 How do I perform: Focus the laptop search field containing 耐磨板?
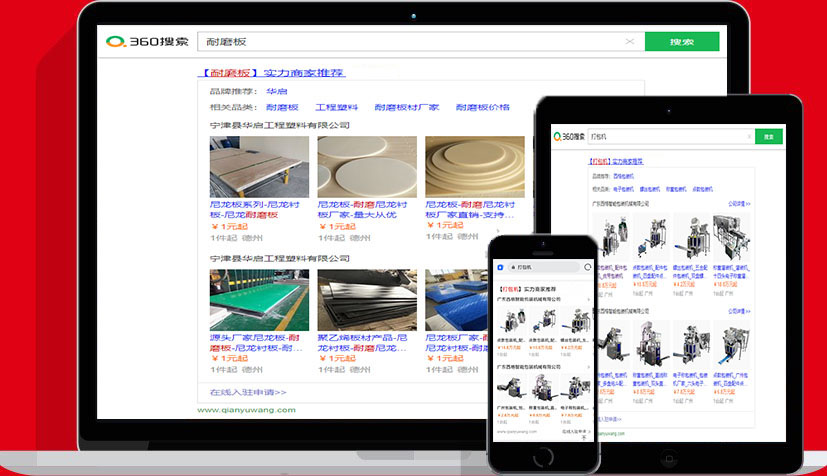pos(421,42)
